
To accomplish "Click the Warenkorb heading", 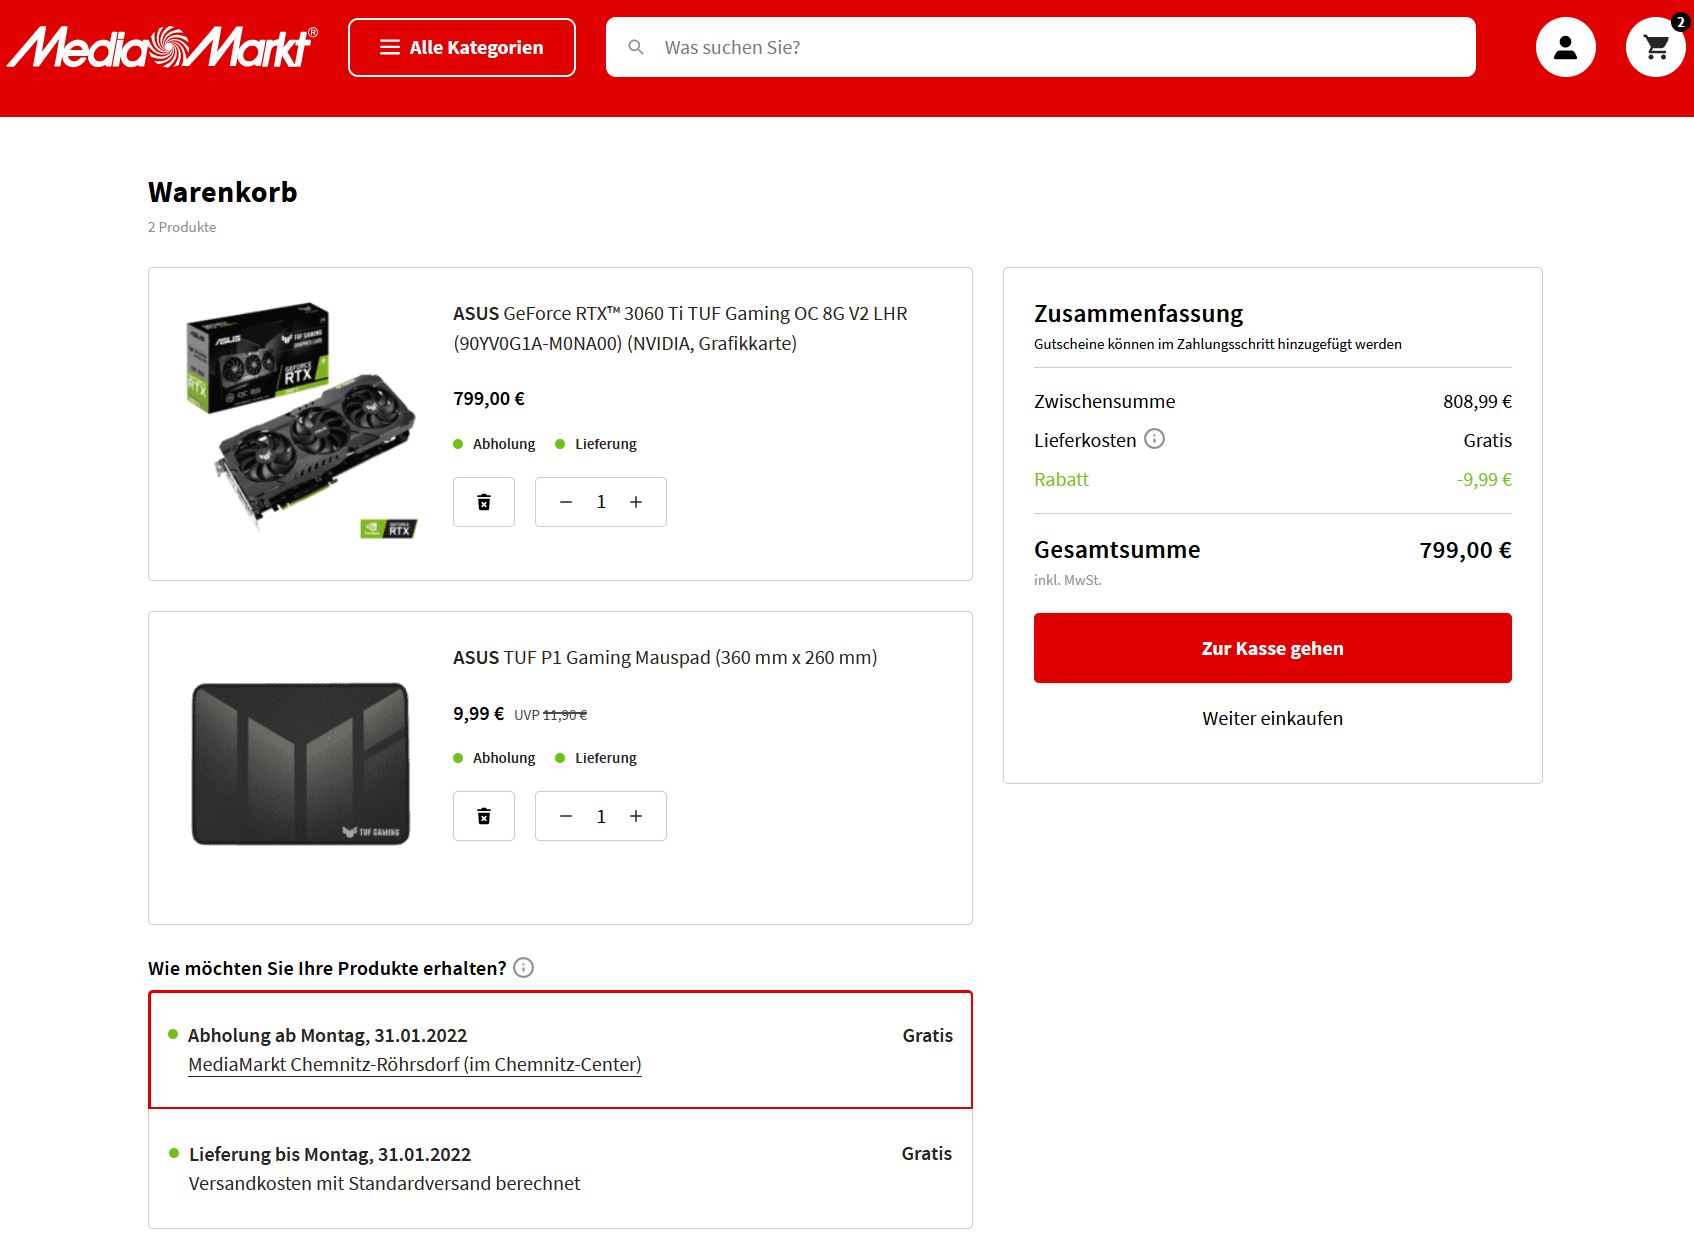I will (223, 192).
